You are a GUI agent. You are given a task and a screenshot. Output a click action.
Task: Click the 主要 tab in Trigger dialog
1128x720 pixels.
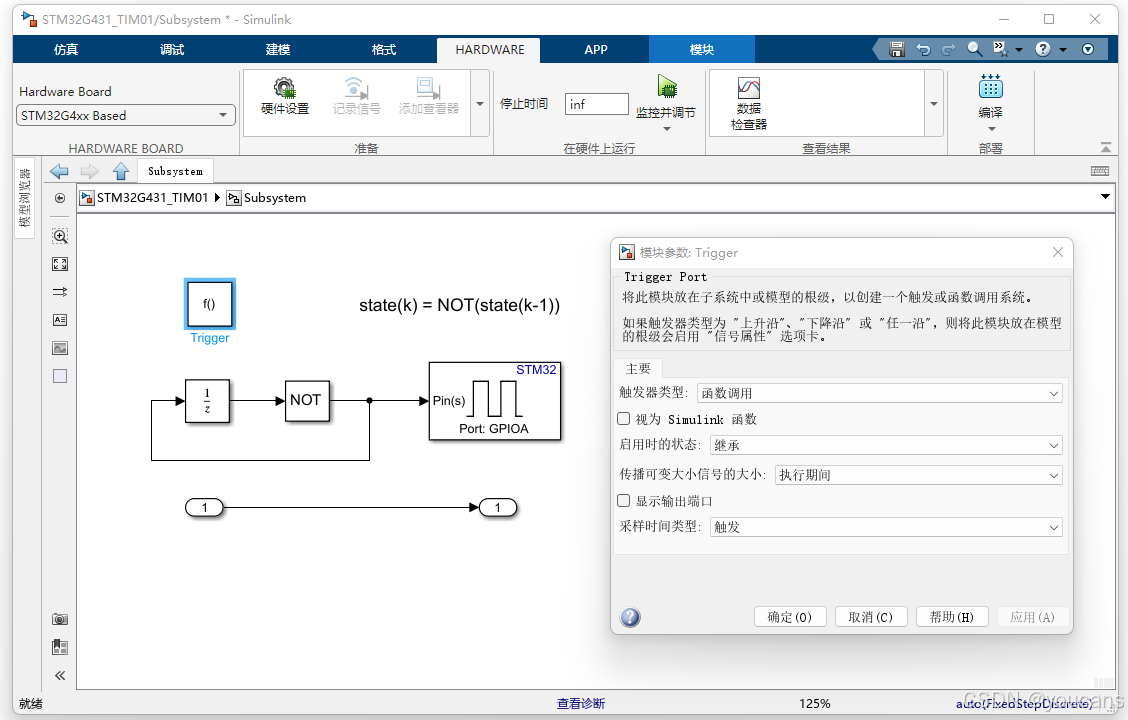coord(638,368)
